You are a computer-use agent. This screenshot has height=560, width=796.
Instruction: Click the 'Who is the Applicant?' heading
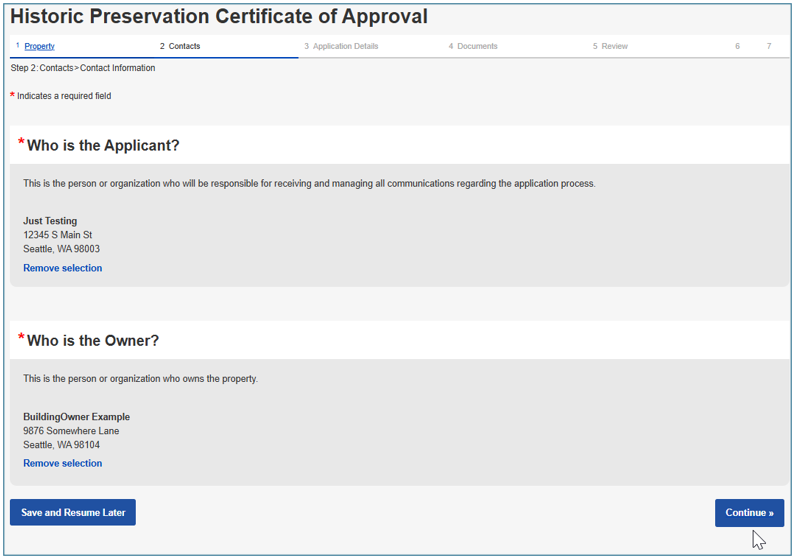coord(103,146)
